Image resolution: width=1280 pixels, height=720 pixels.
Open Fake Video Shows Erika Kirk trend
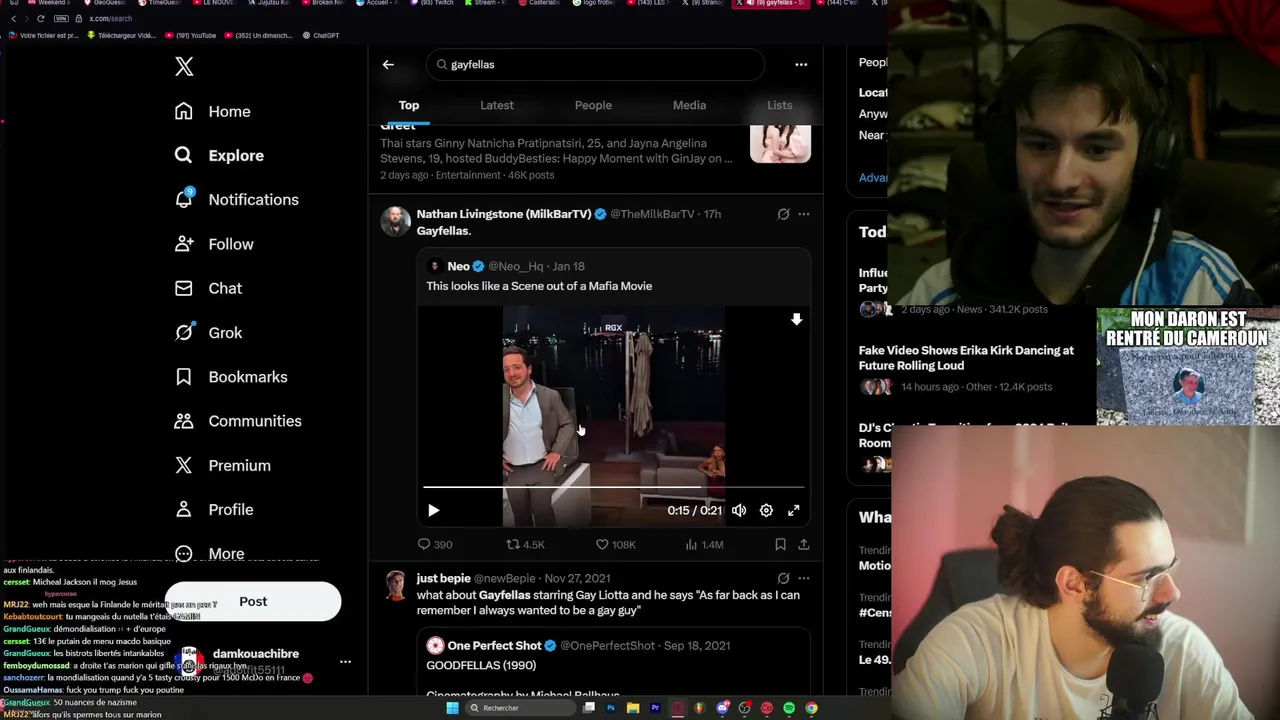(966, 358)
